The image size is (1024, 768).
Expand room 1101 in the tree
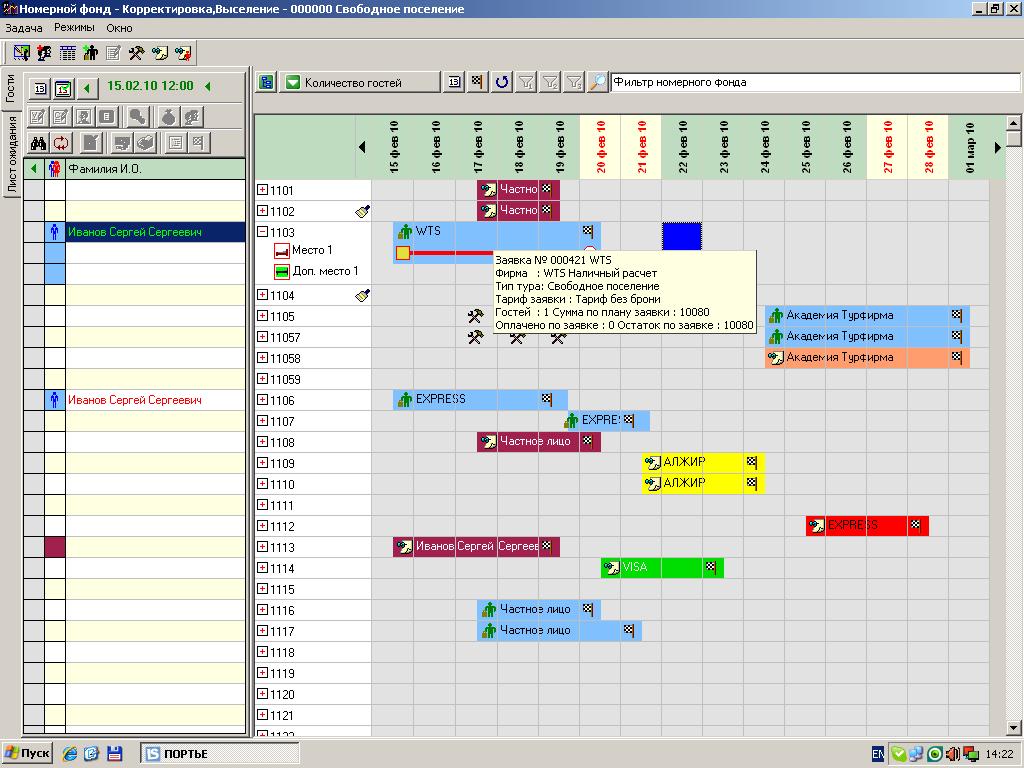(263, 190)
